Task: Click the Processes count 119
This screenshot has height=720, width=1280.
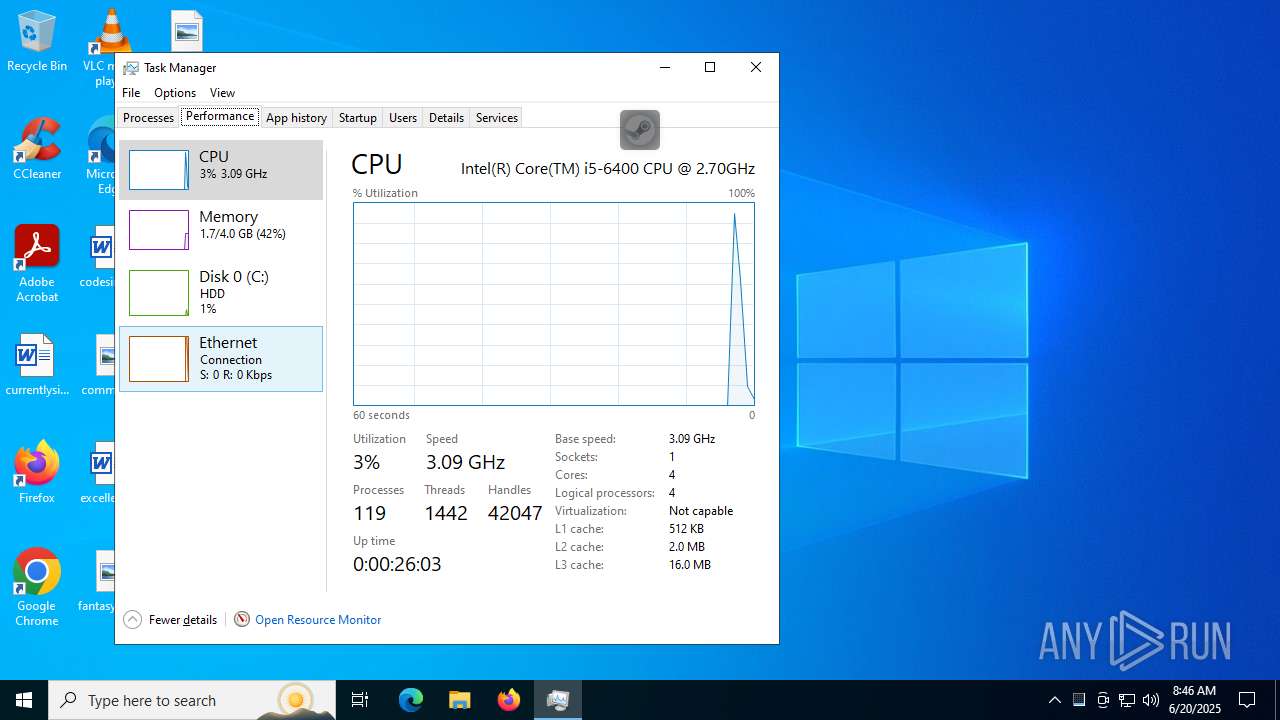Action: [369, 513]
